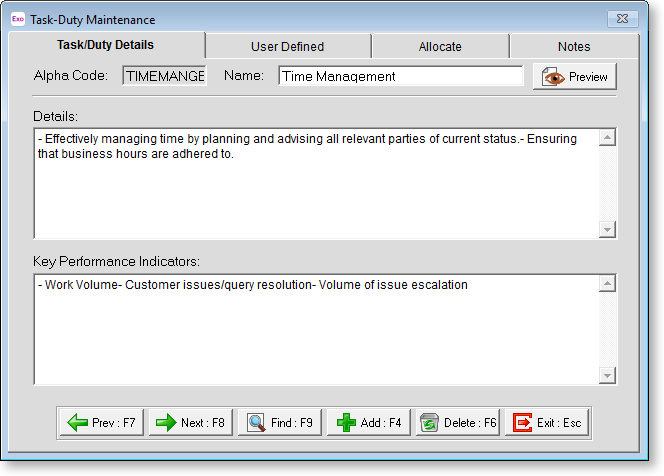Click the Exo application icon in title bar
Image resolution: width=664 pixels, height=476 pixels.
(17, 19)
